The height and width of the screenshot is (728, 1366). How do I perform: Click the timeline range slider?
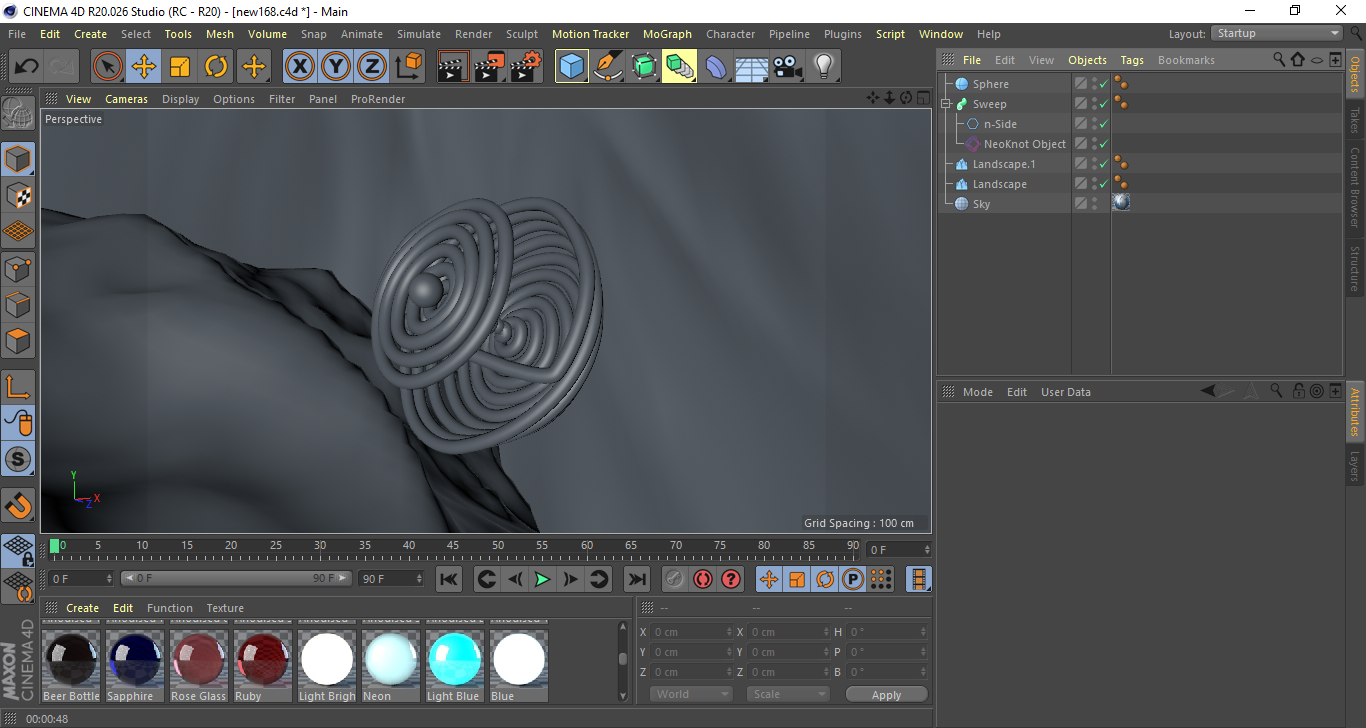coord(237,578)
